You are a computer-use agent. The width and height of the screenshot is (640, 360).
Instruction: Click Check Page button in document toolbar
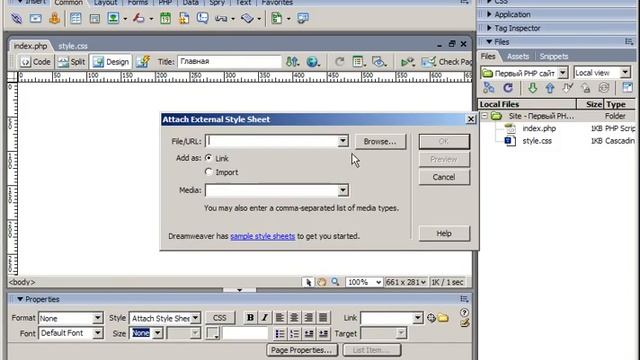click(x=447, y=62)
